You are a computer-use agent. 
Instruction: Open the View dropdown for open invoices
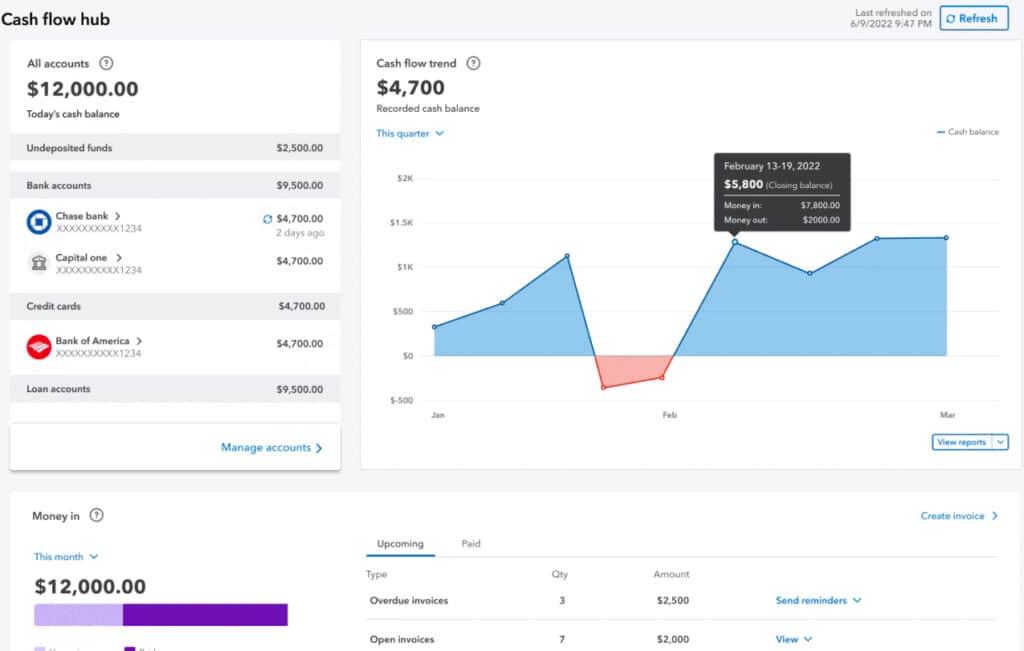(x=793, y=638)
